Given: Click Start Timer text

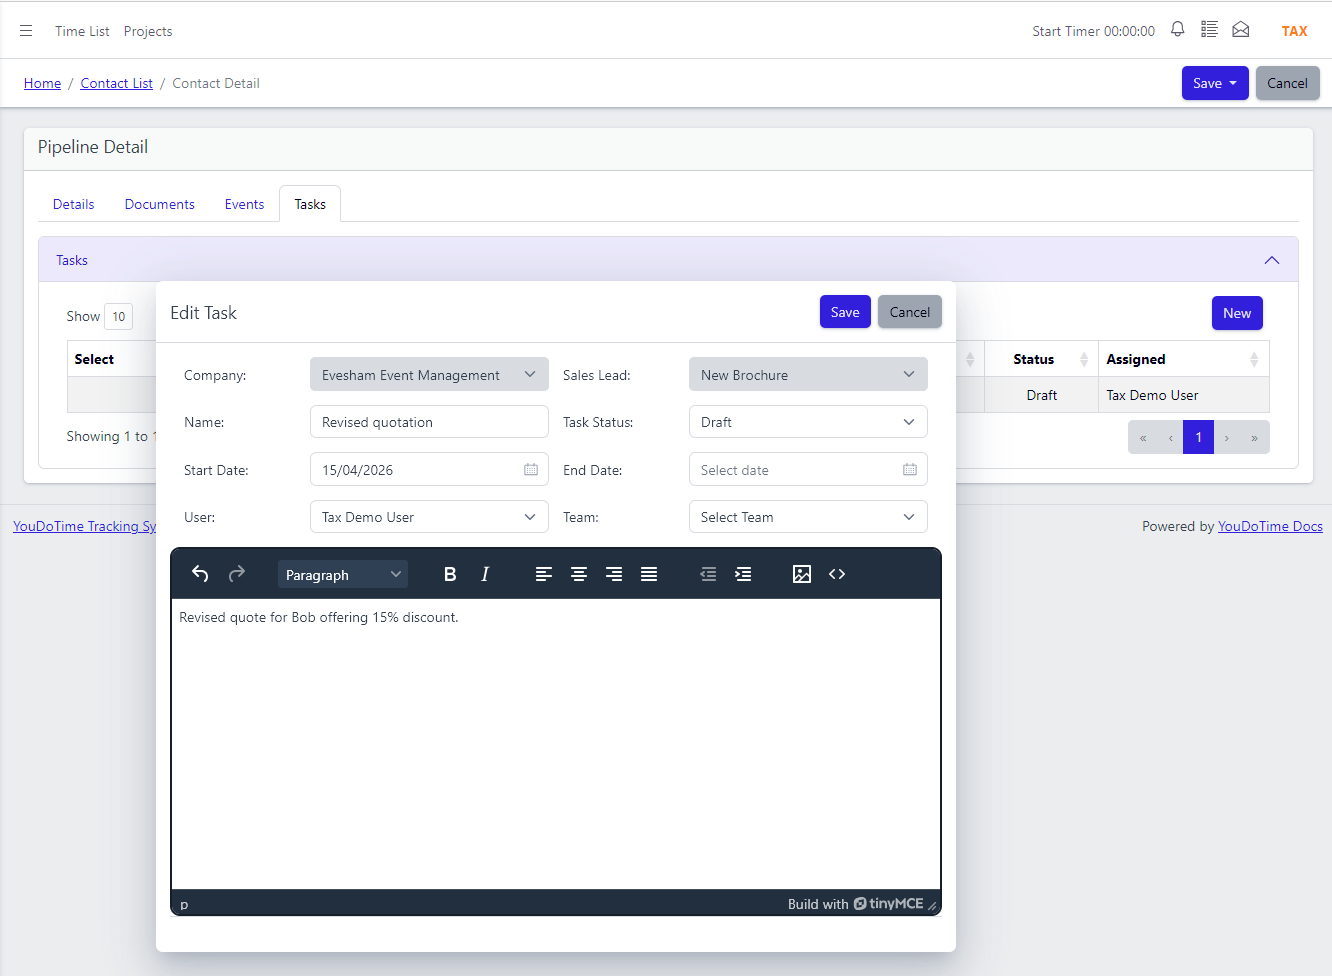Looking at the screenshot, I should pos(1093,31).
